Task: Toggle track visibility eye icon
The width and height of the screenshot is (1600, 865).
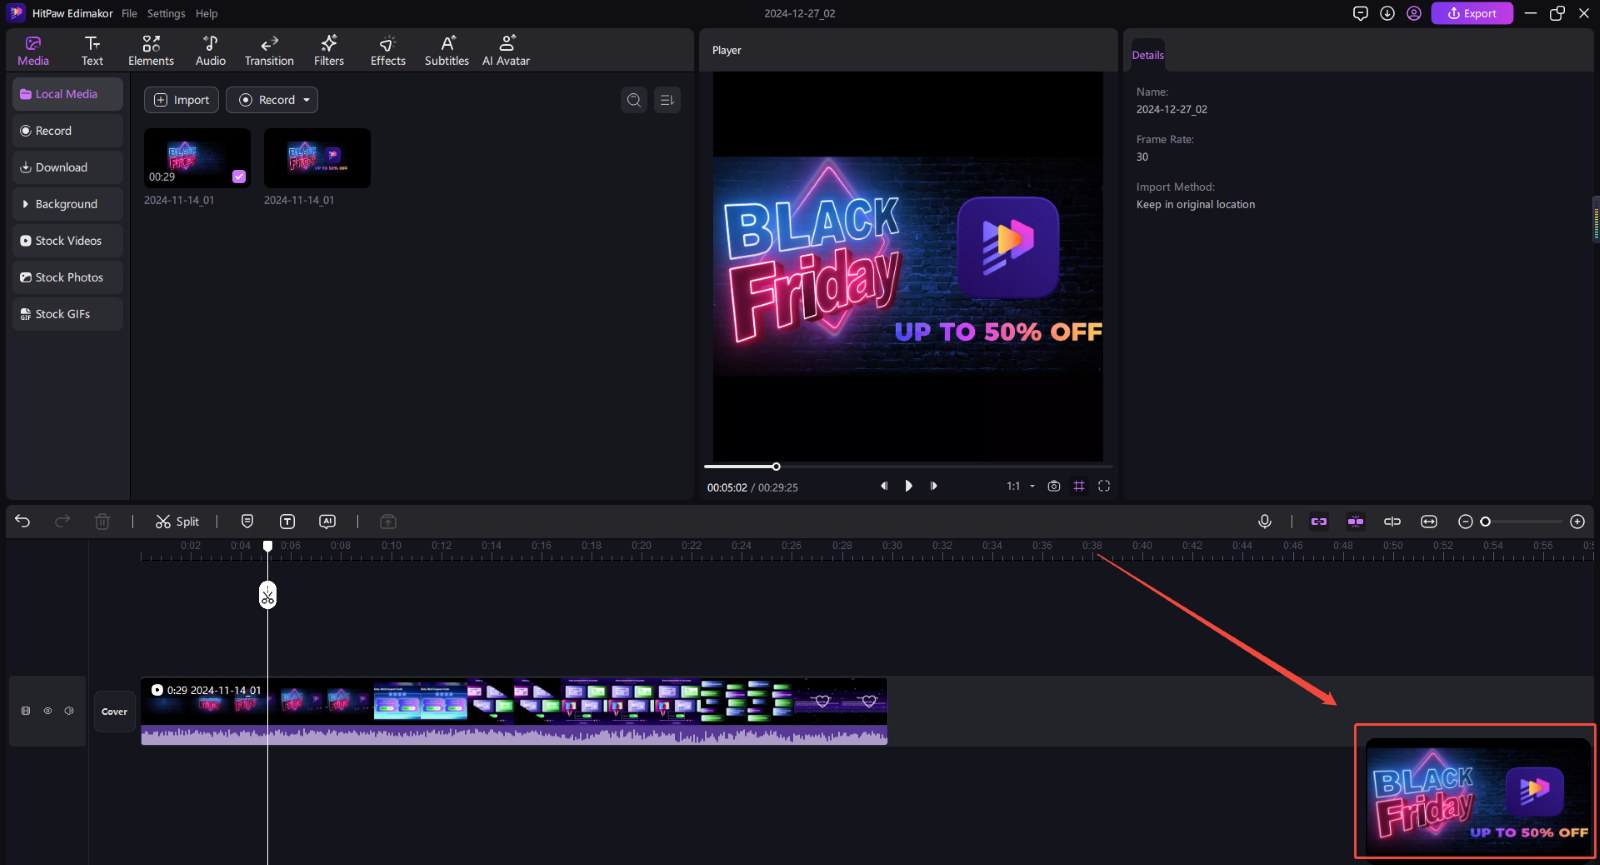Action: (47, 711)
